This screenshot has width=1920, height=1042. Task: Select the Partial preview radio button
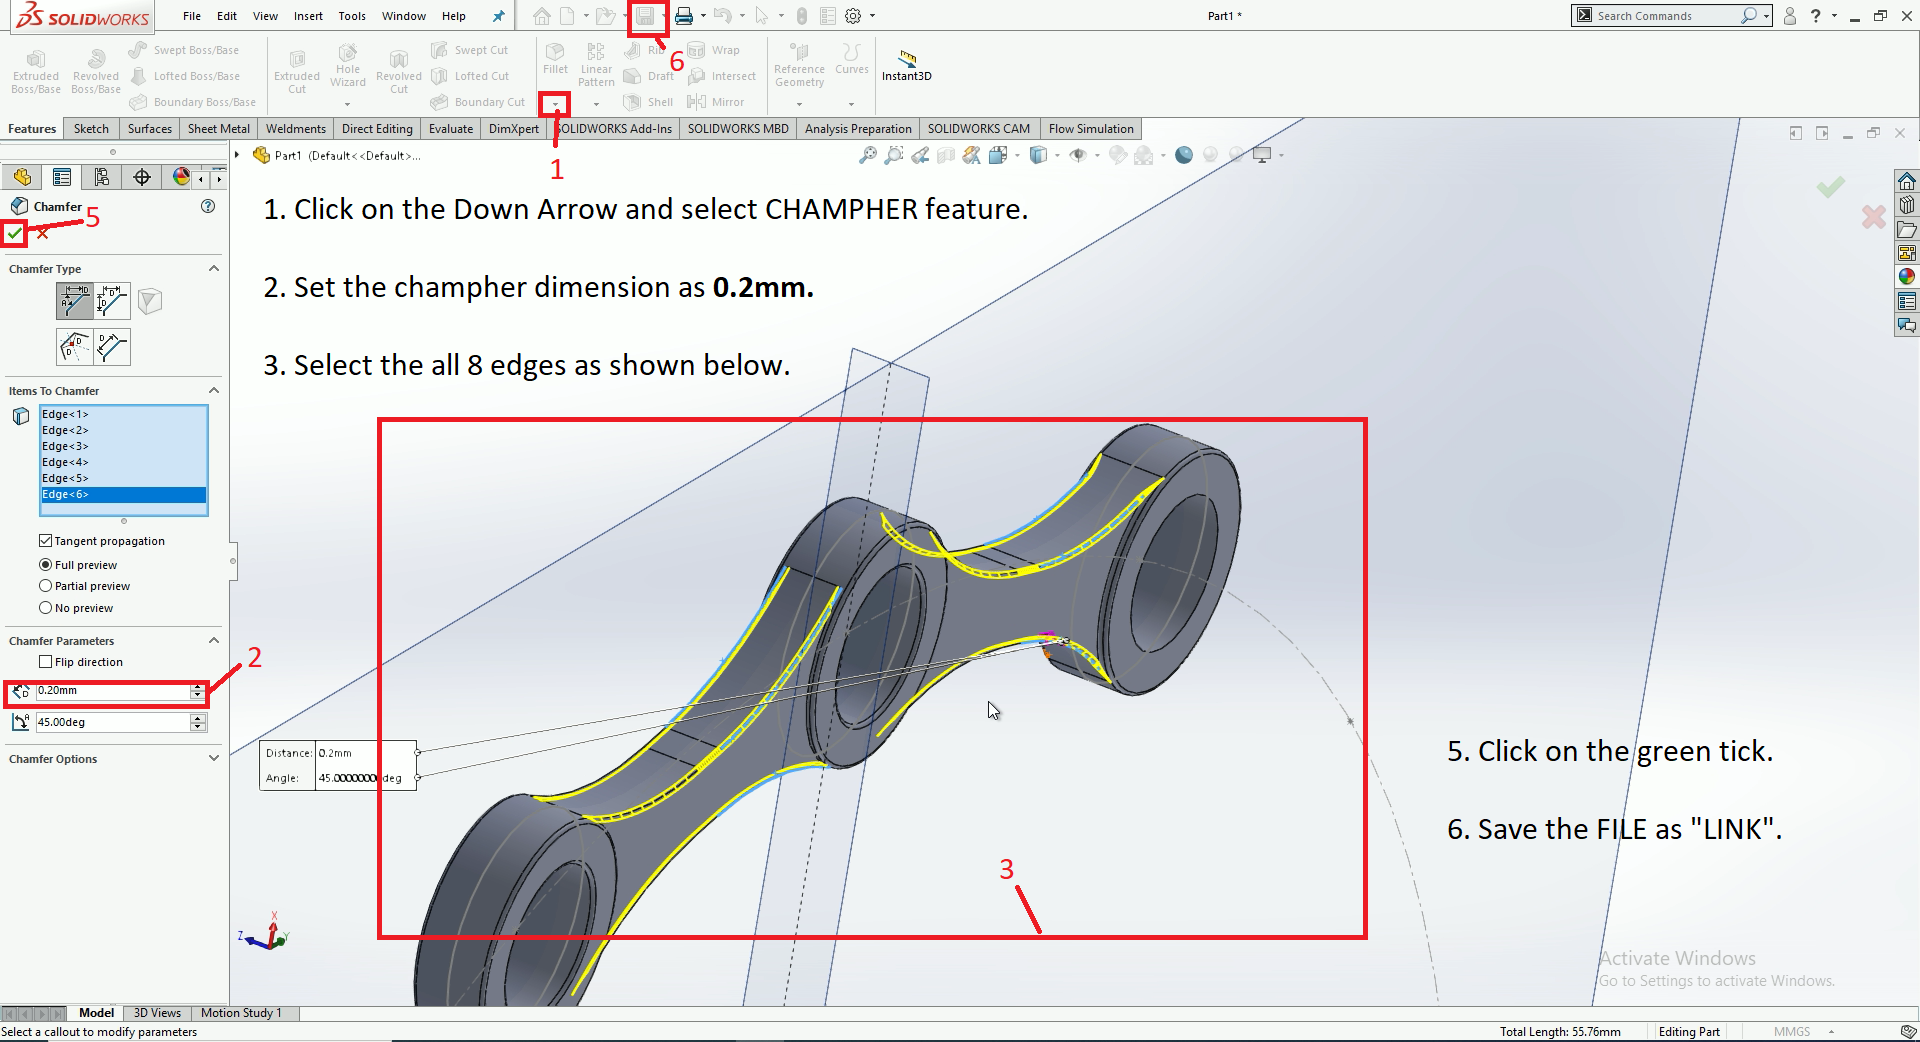point(45,586)
